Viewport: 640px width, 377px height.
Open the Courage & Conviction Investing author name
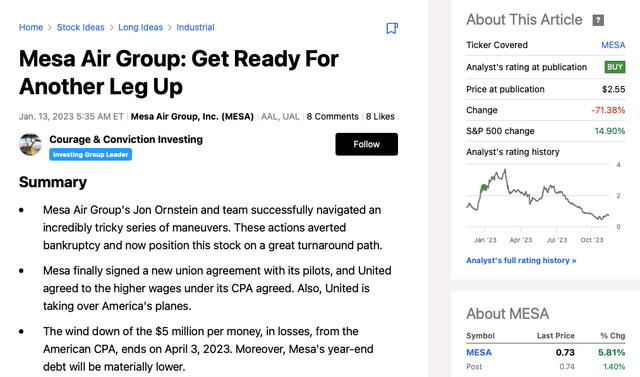click(126, 140)
